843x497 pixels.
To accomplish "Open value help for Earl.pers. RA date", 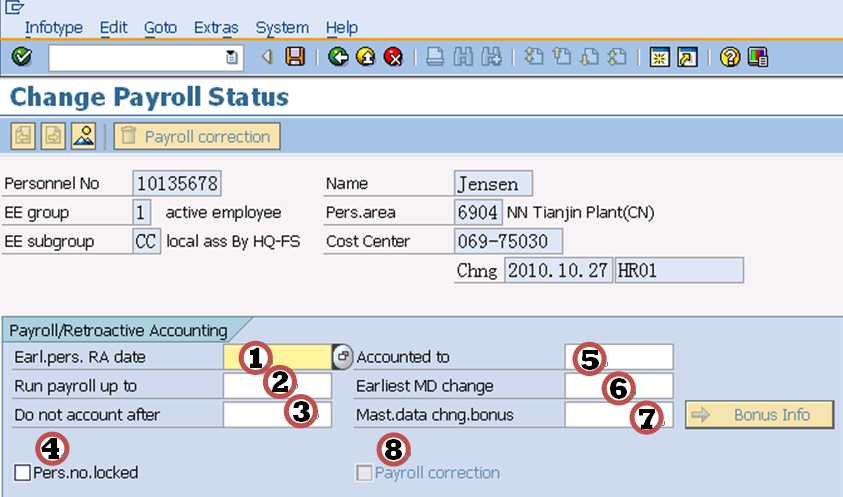I will pyautogui.click(x=342, y=357).
